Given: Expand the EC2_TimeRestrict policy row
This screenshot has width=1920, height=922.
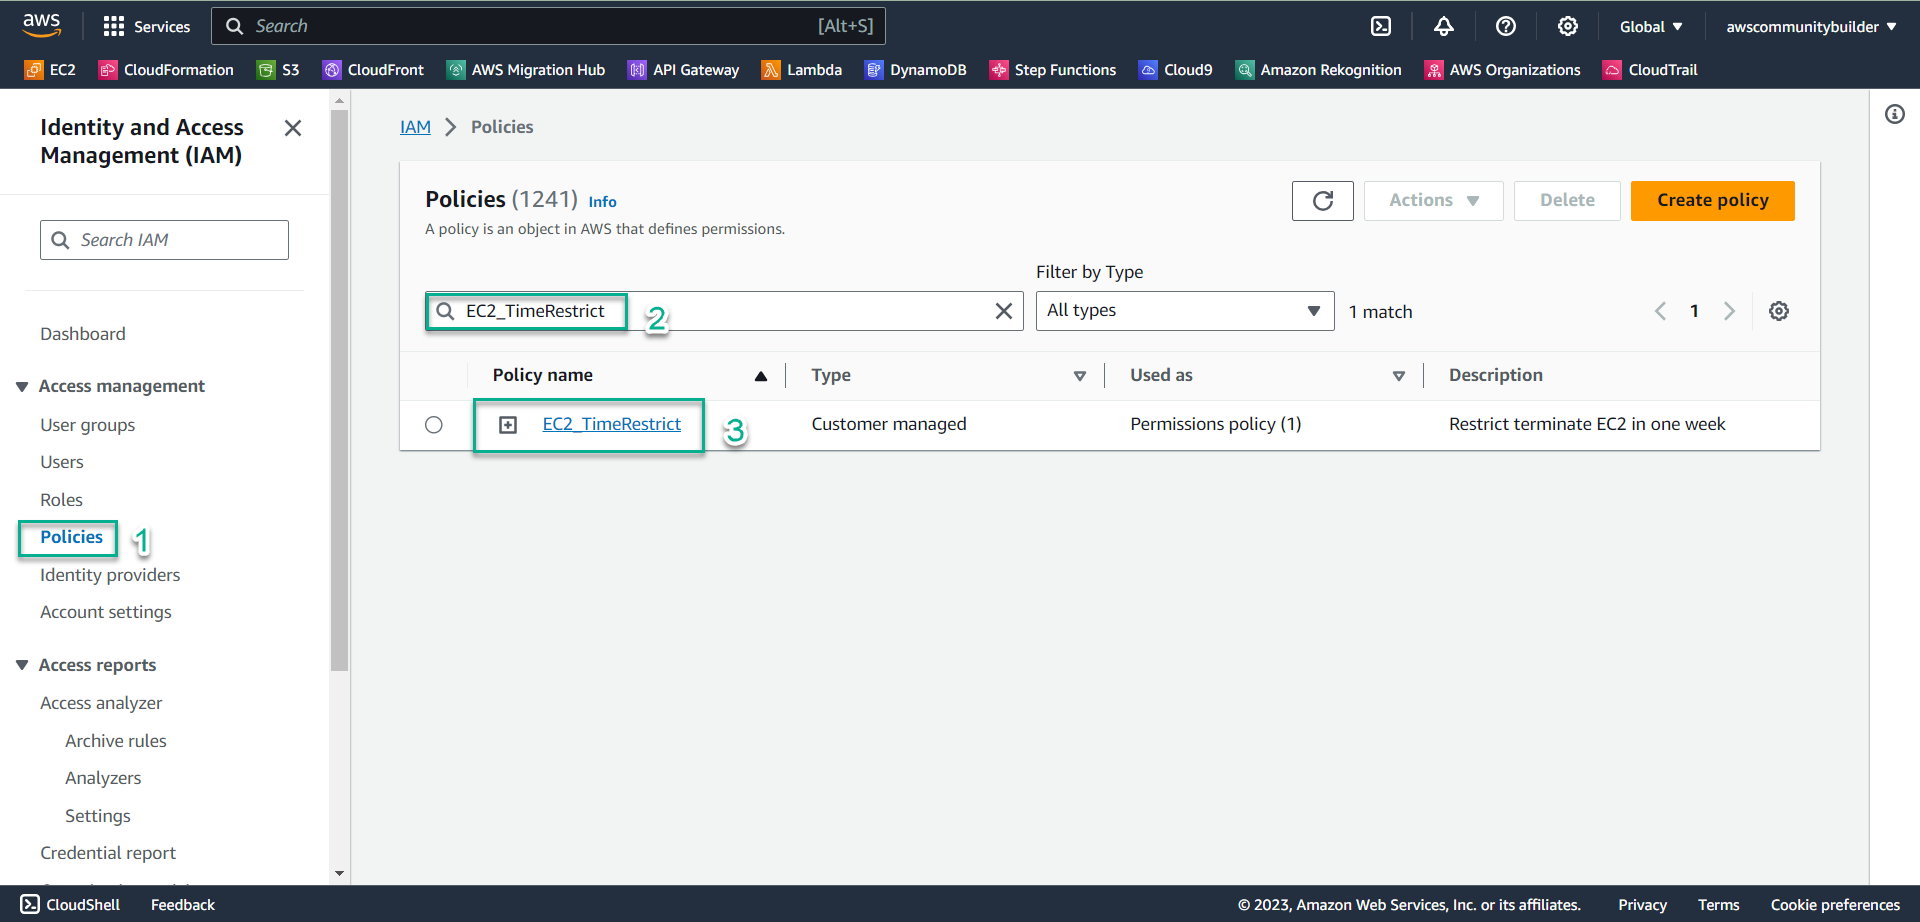Looking at the screenshot, I should [508, 425].
